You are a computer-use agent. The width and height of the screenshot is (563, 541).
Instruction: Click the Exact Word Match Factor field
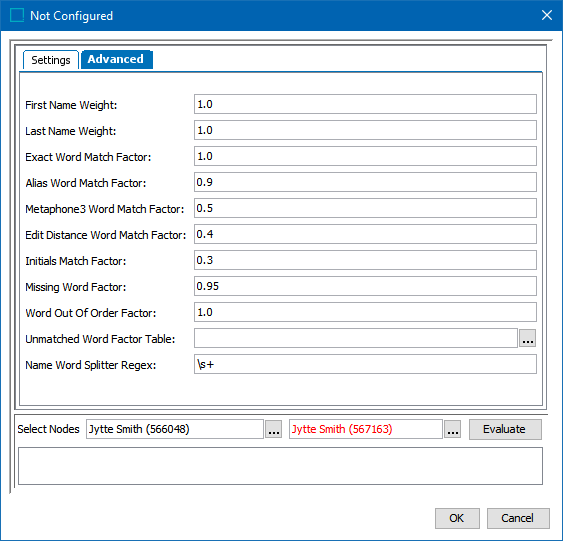click(x=365, y=156)
